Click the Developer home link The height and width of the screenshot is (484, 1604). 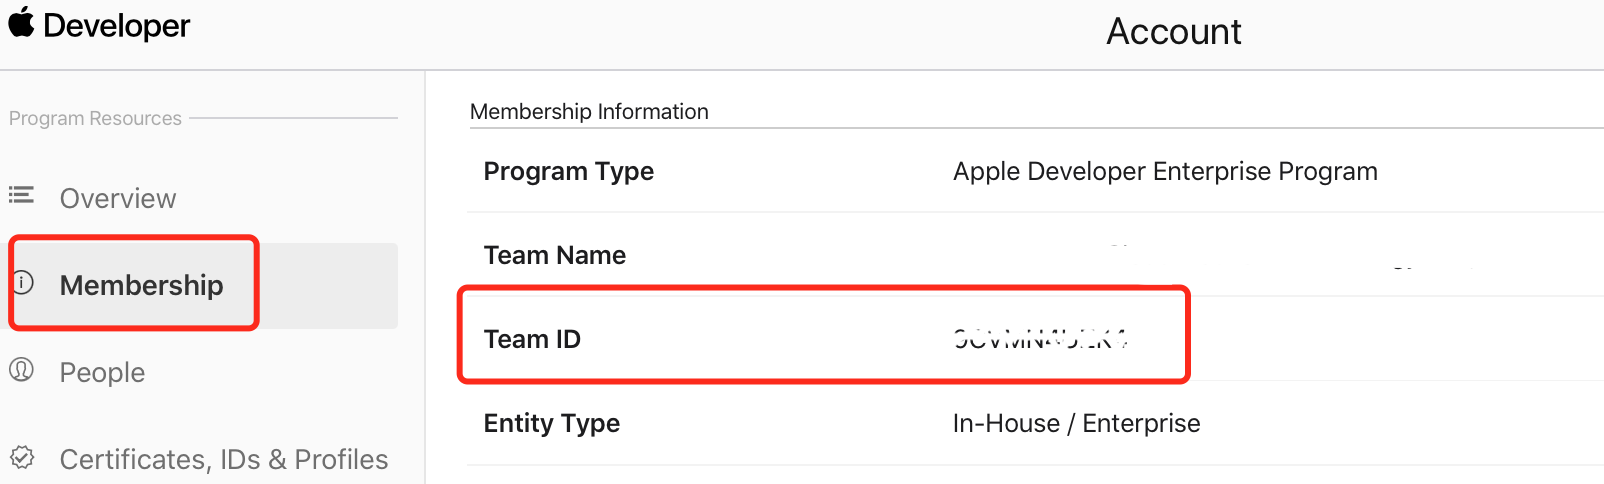[x=116, y=26]
